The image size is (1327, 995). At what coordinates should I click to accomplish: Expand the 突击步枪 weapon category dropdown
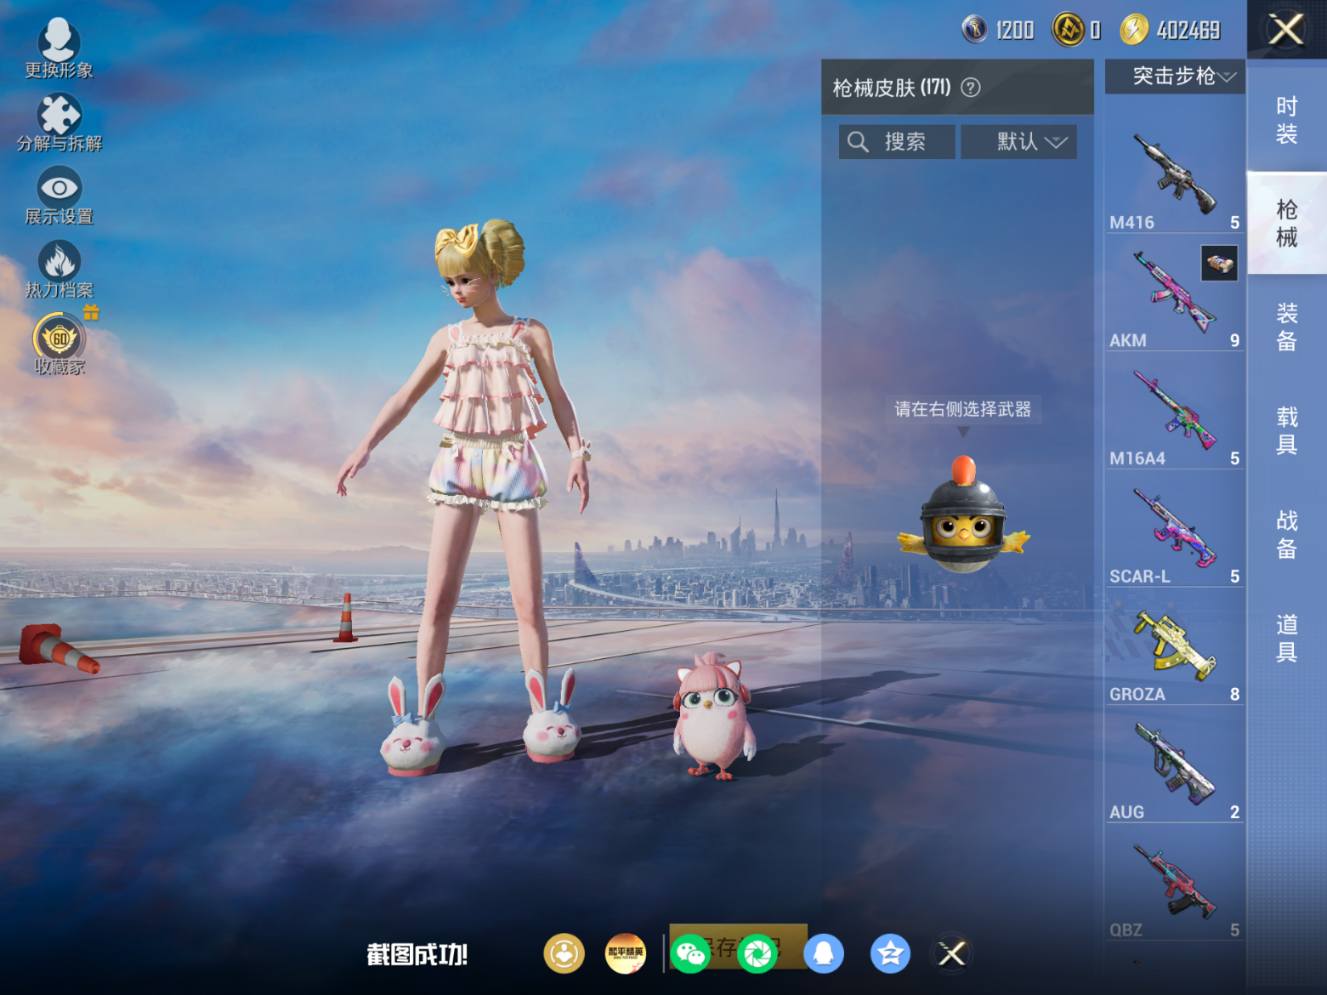pyautogui.click(x=1175, y=76)
